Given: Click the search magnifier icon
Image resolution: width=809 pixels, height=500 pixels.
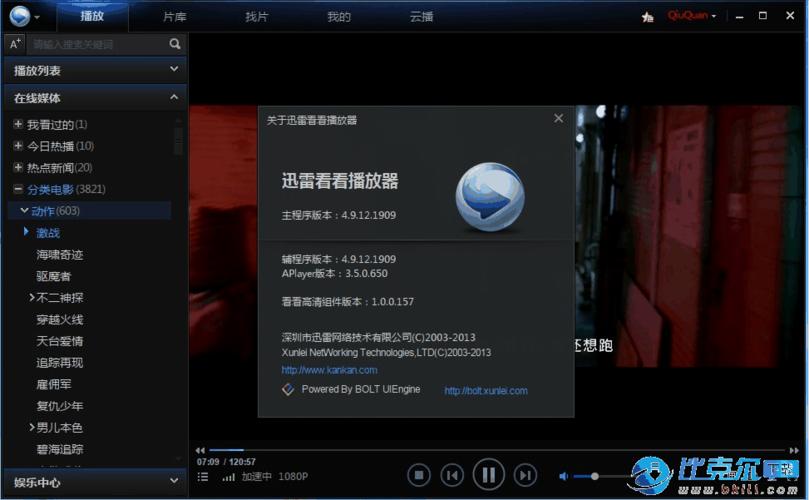Looking at the screenshot, I should 175,44.
